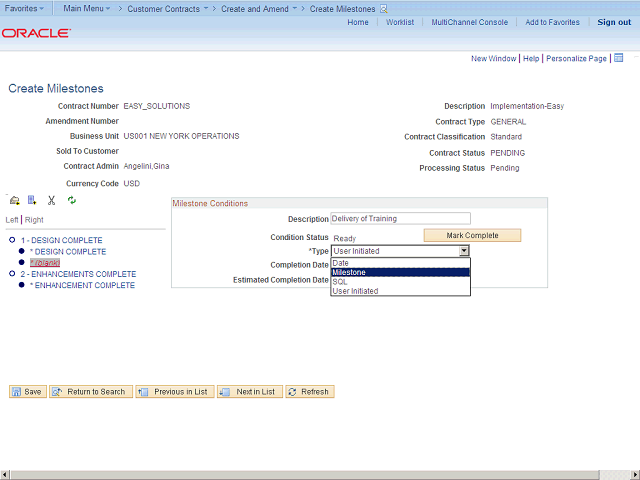Open page in New Window
Screen dimensions: 640x480
tap(493, 58)
